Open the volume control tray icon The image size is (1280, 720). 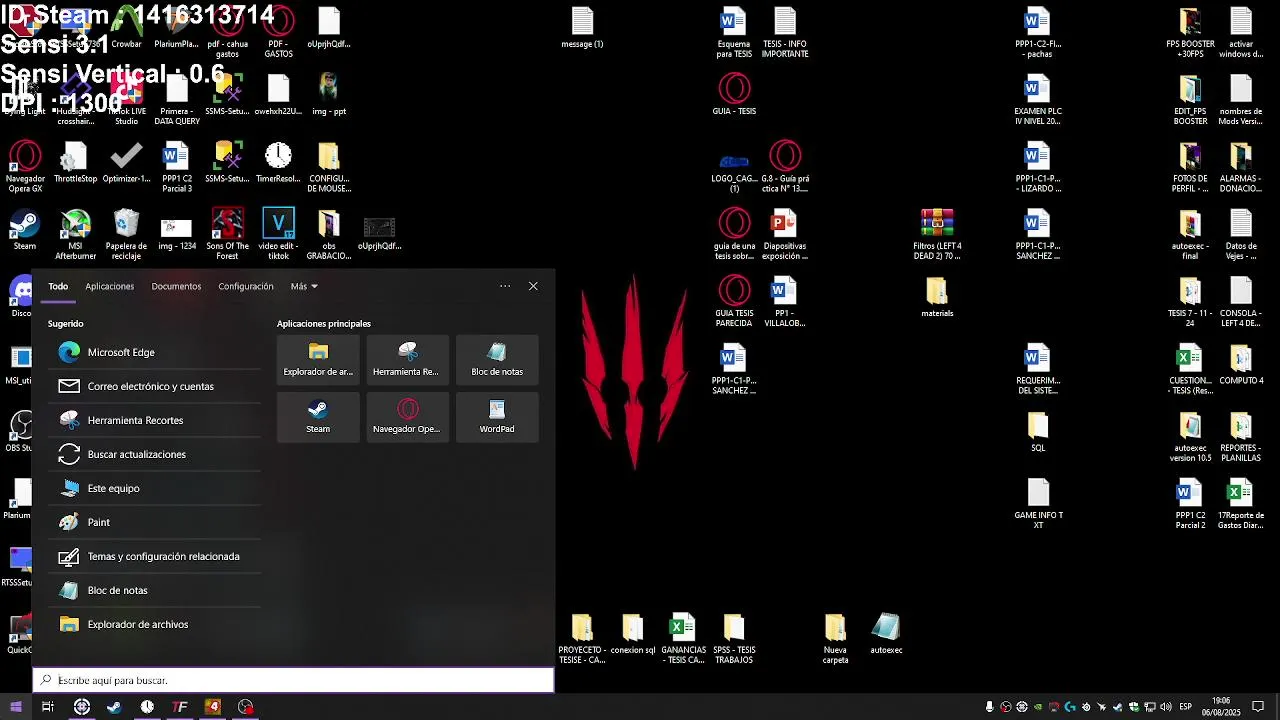(x=1166, y=707)
